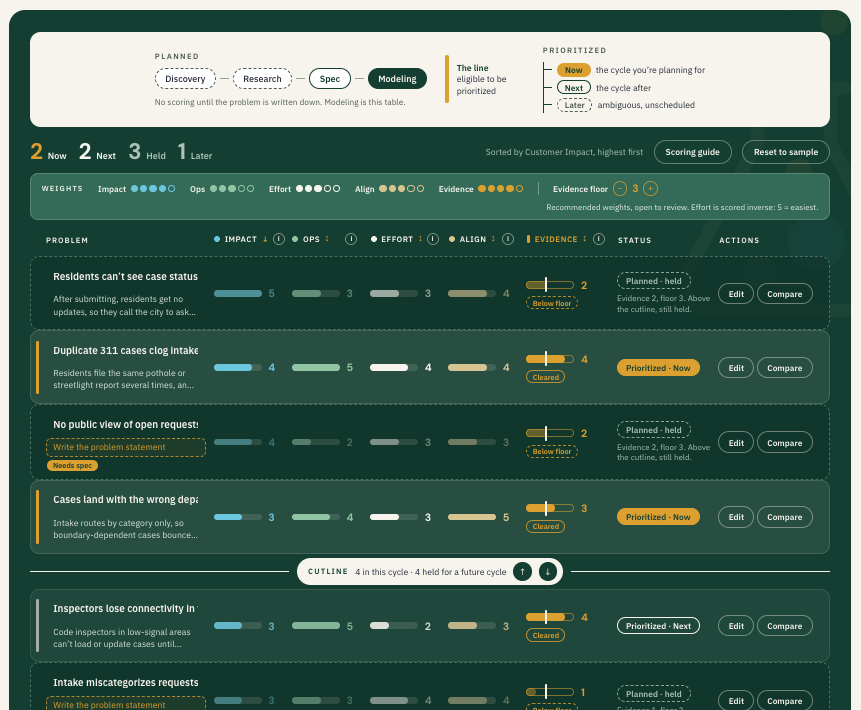Decrease the Evidence floor with the minus button
The height and width of the screenshot is (710, 861).
620,189
